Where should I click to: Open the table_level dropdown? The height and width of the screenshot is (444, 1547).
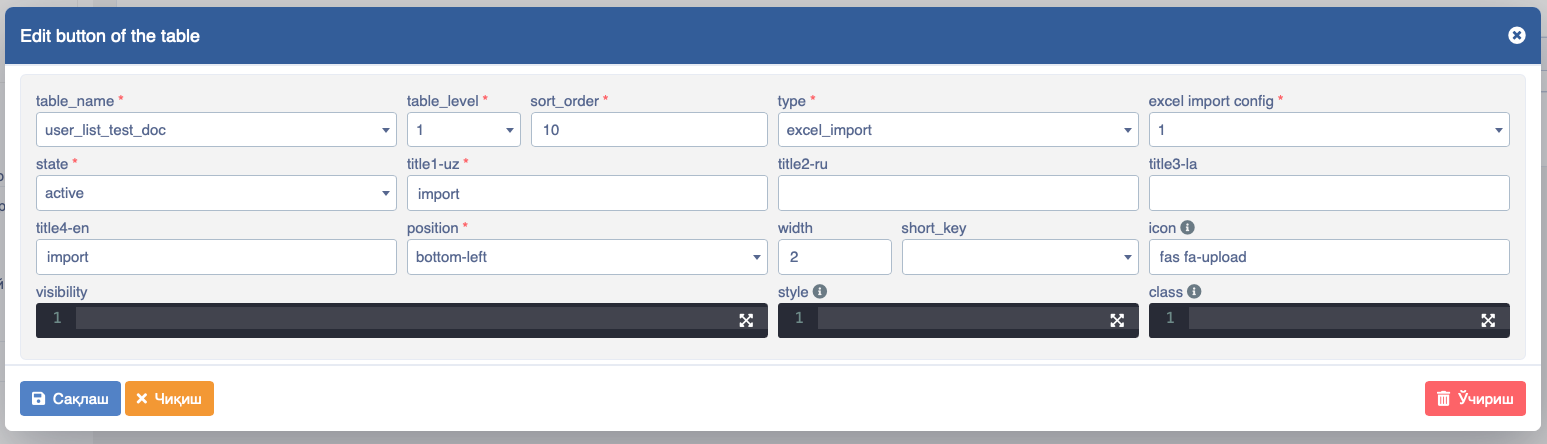click(x=463, y=129)
